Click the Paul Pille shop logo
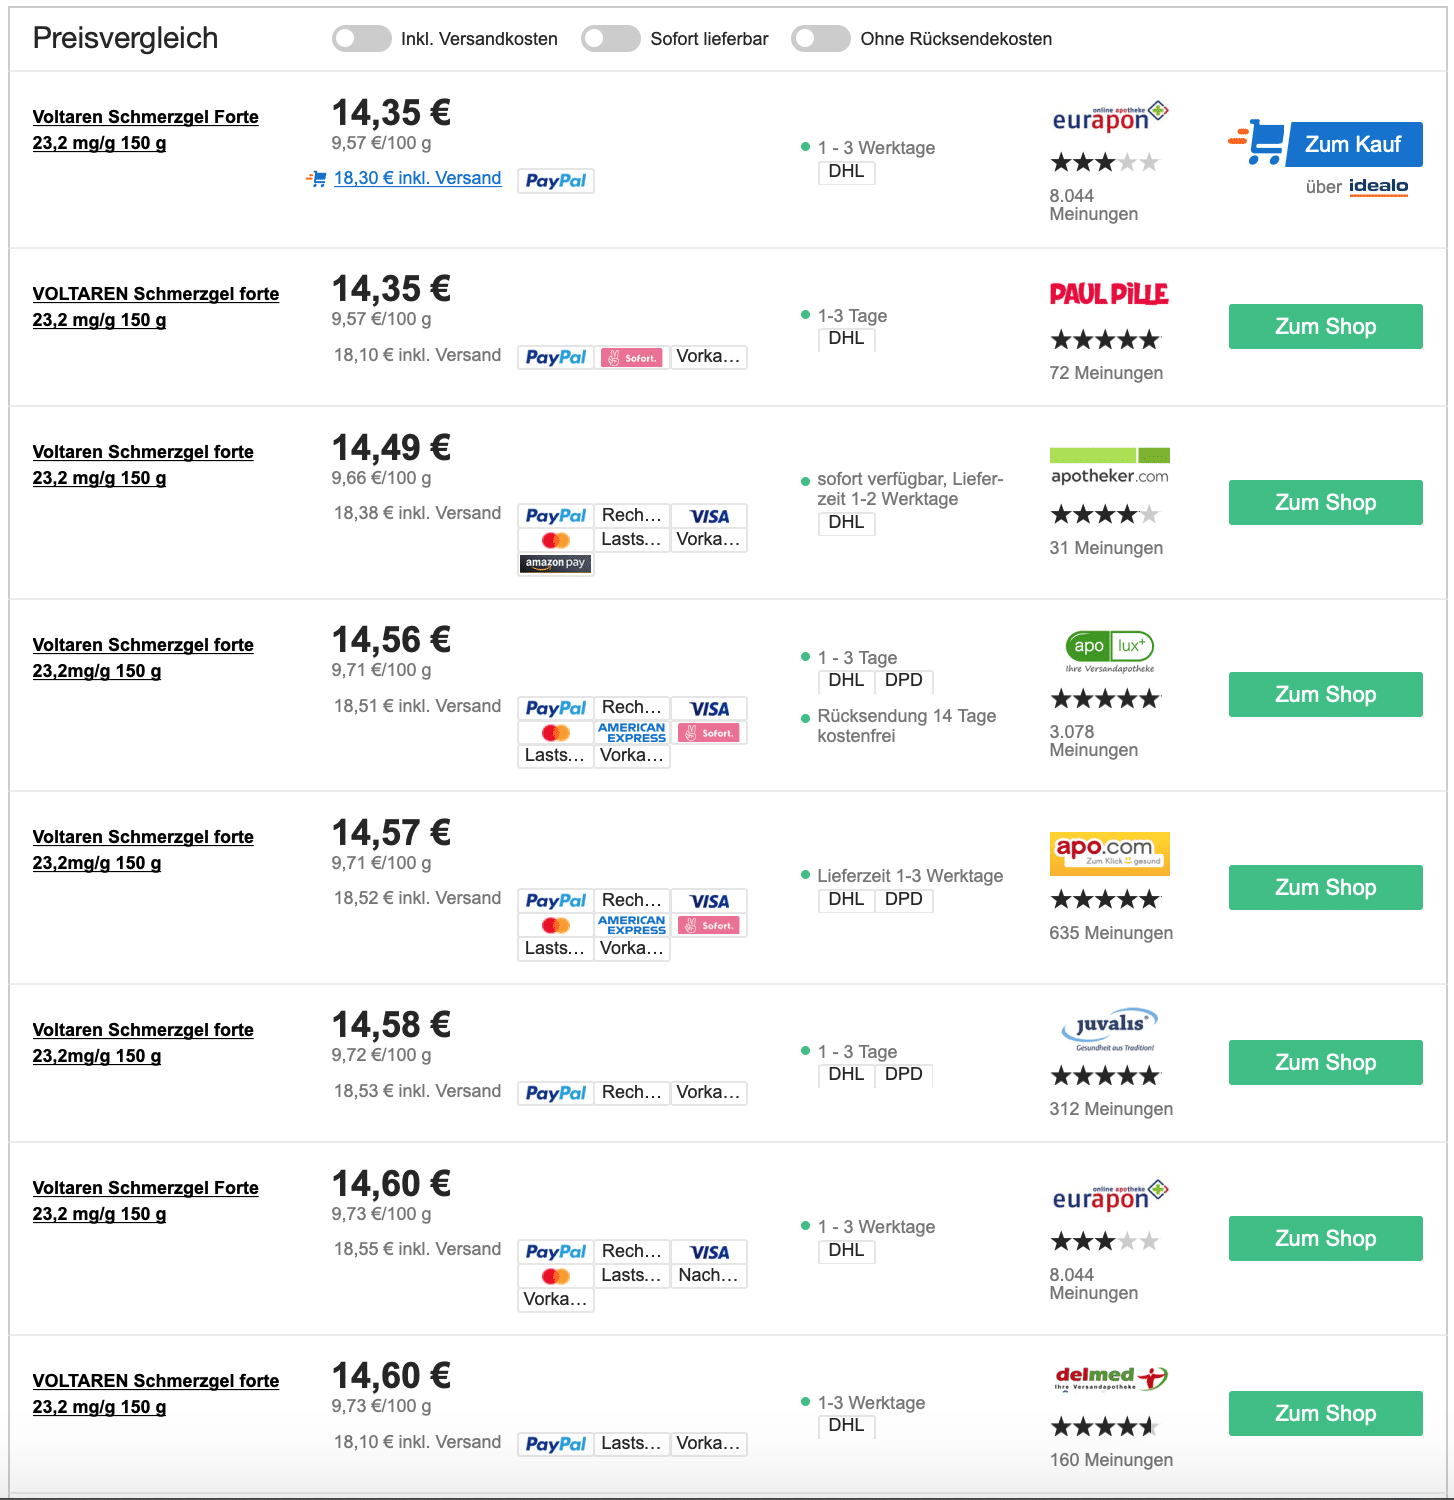This screenshot has height=1500, width=1454. pos(1109,294)
